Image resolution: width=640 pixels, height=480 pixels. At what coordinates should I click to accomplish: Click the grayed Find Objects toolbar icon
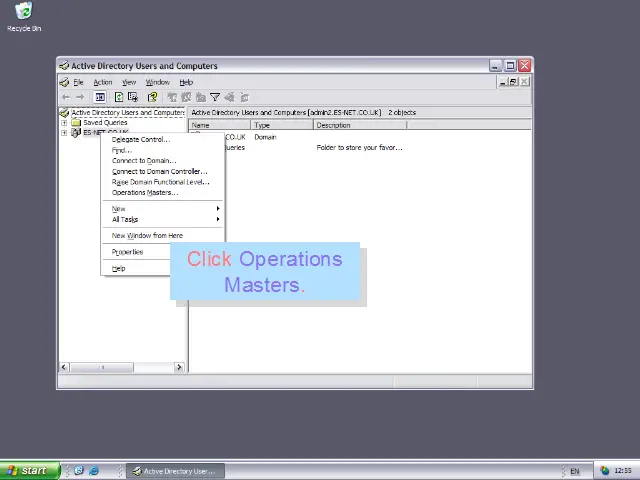(229, 97)
